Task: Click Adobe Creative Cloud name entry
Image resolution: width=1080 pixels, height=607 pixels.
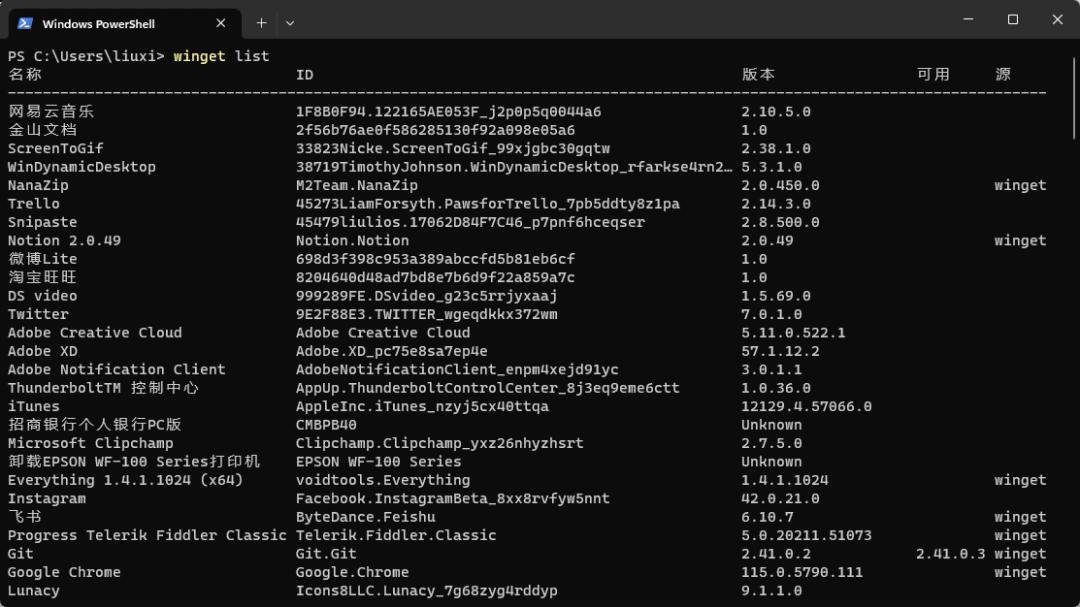Action: coord(95,333)
